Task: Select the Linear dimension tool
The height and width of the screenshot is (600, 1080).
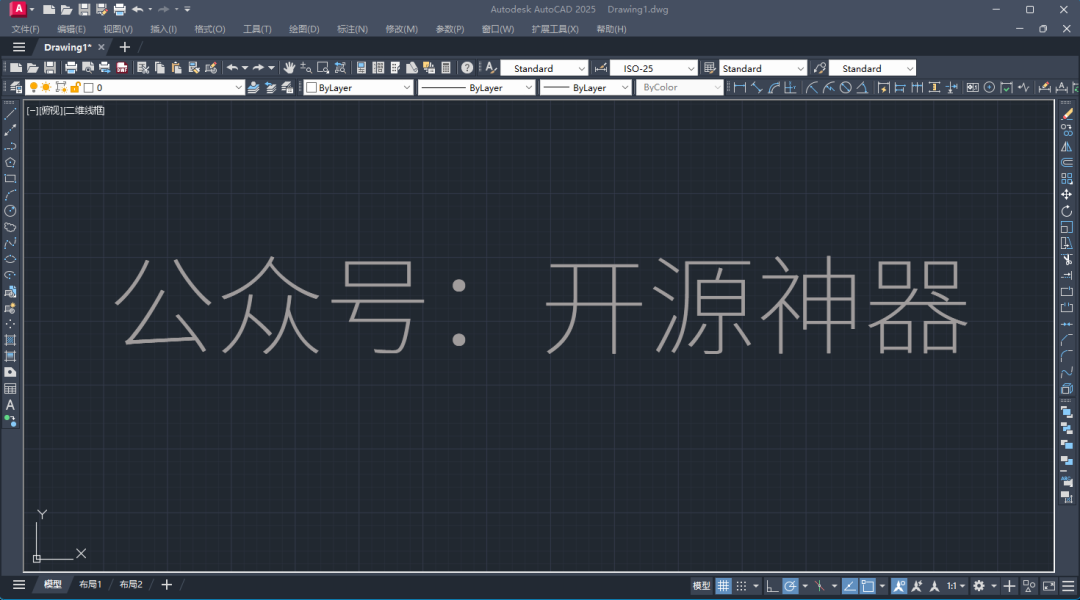Action: pos(740,87)
